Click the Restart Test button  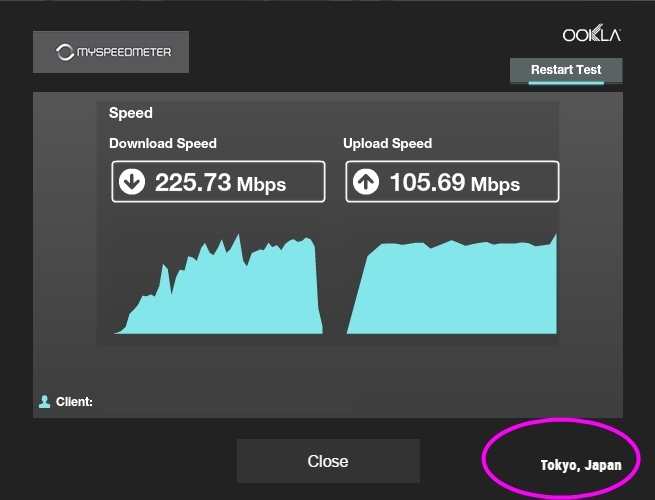coord(566,70)
